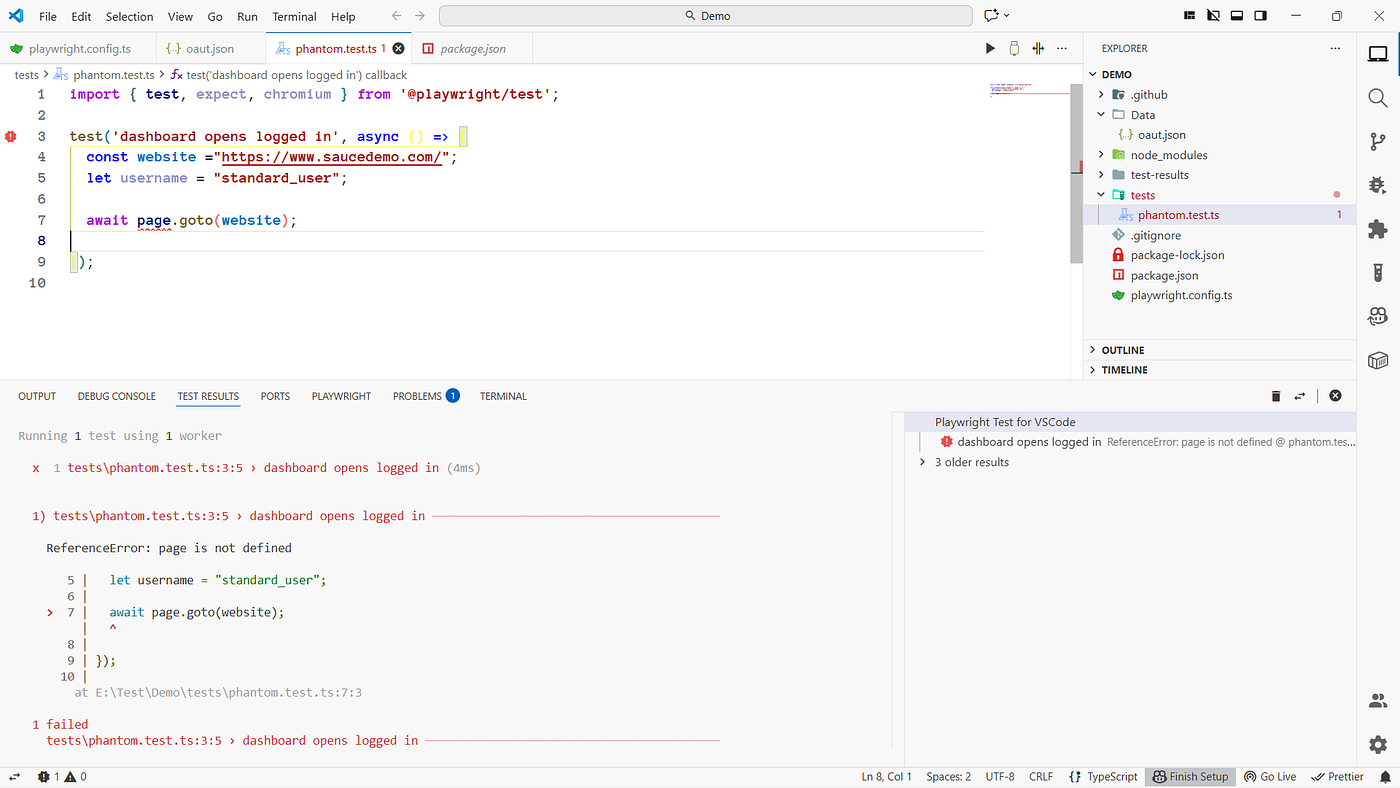Clear all test results with trash icon
The image size is (1400, 788).
[x=1276, y=396]
